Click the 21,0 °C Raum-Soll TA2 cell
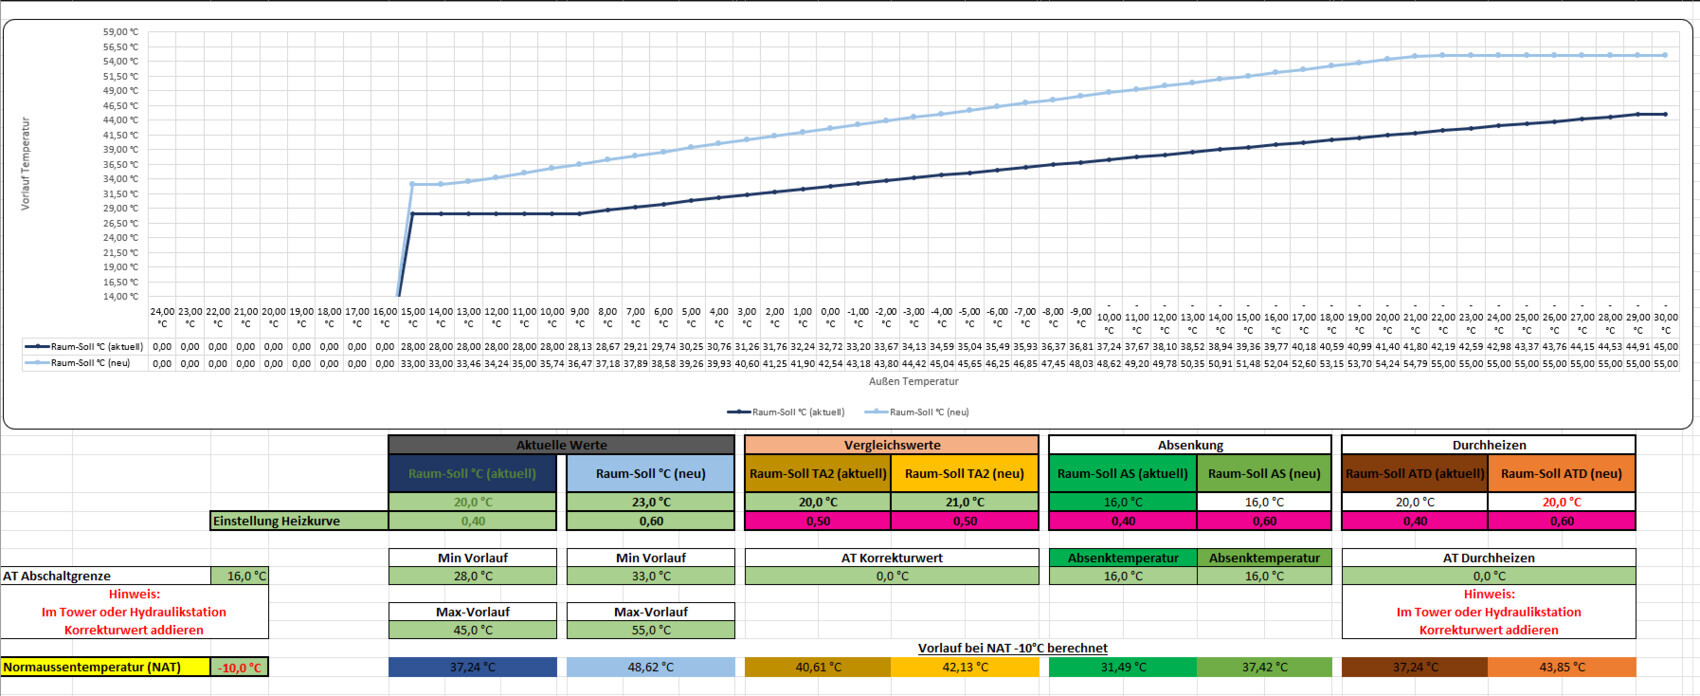The height and width of the screenshot is (696, 1700). (964, 502)
